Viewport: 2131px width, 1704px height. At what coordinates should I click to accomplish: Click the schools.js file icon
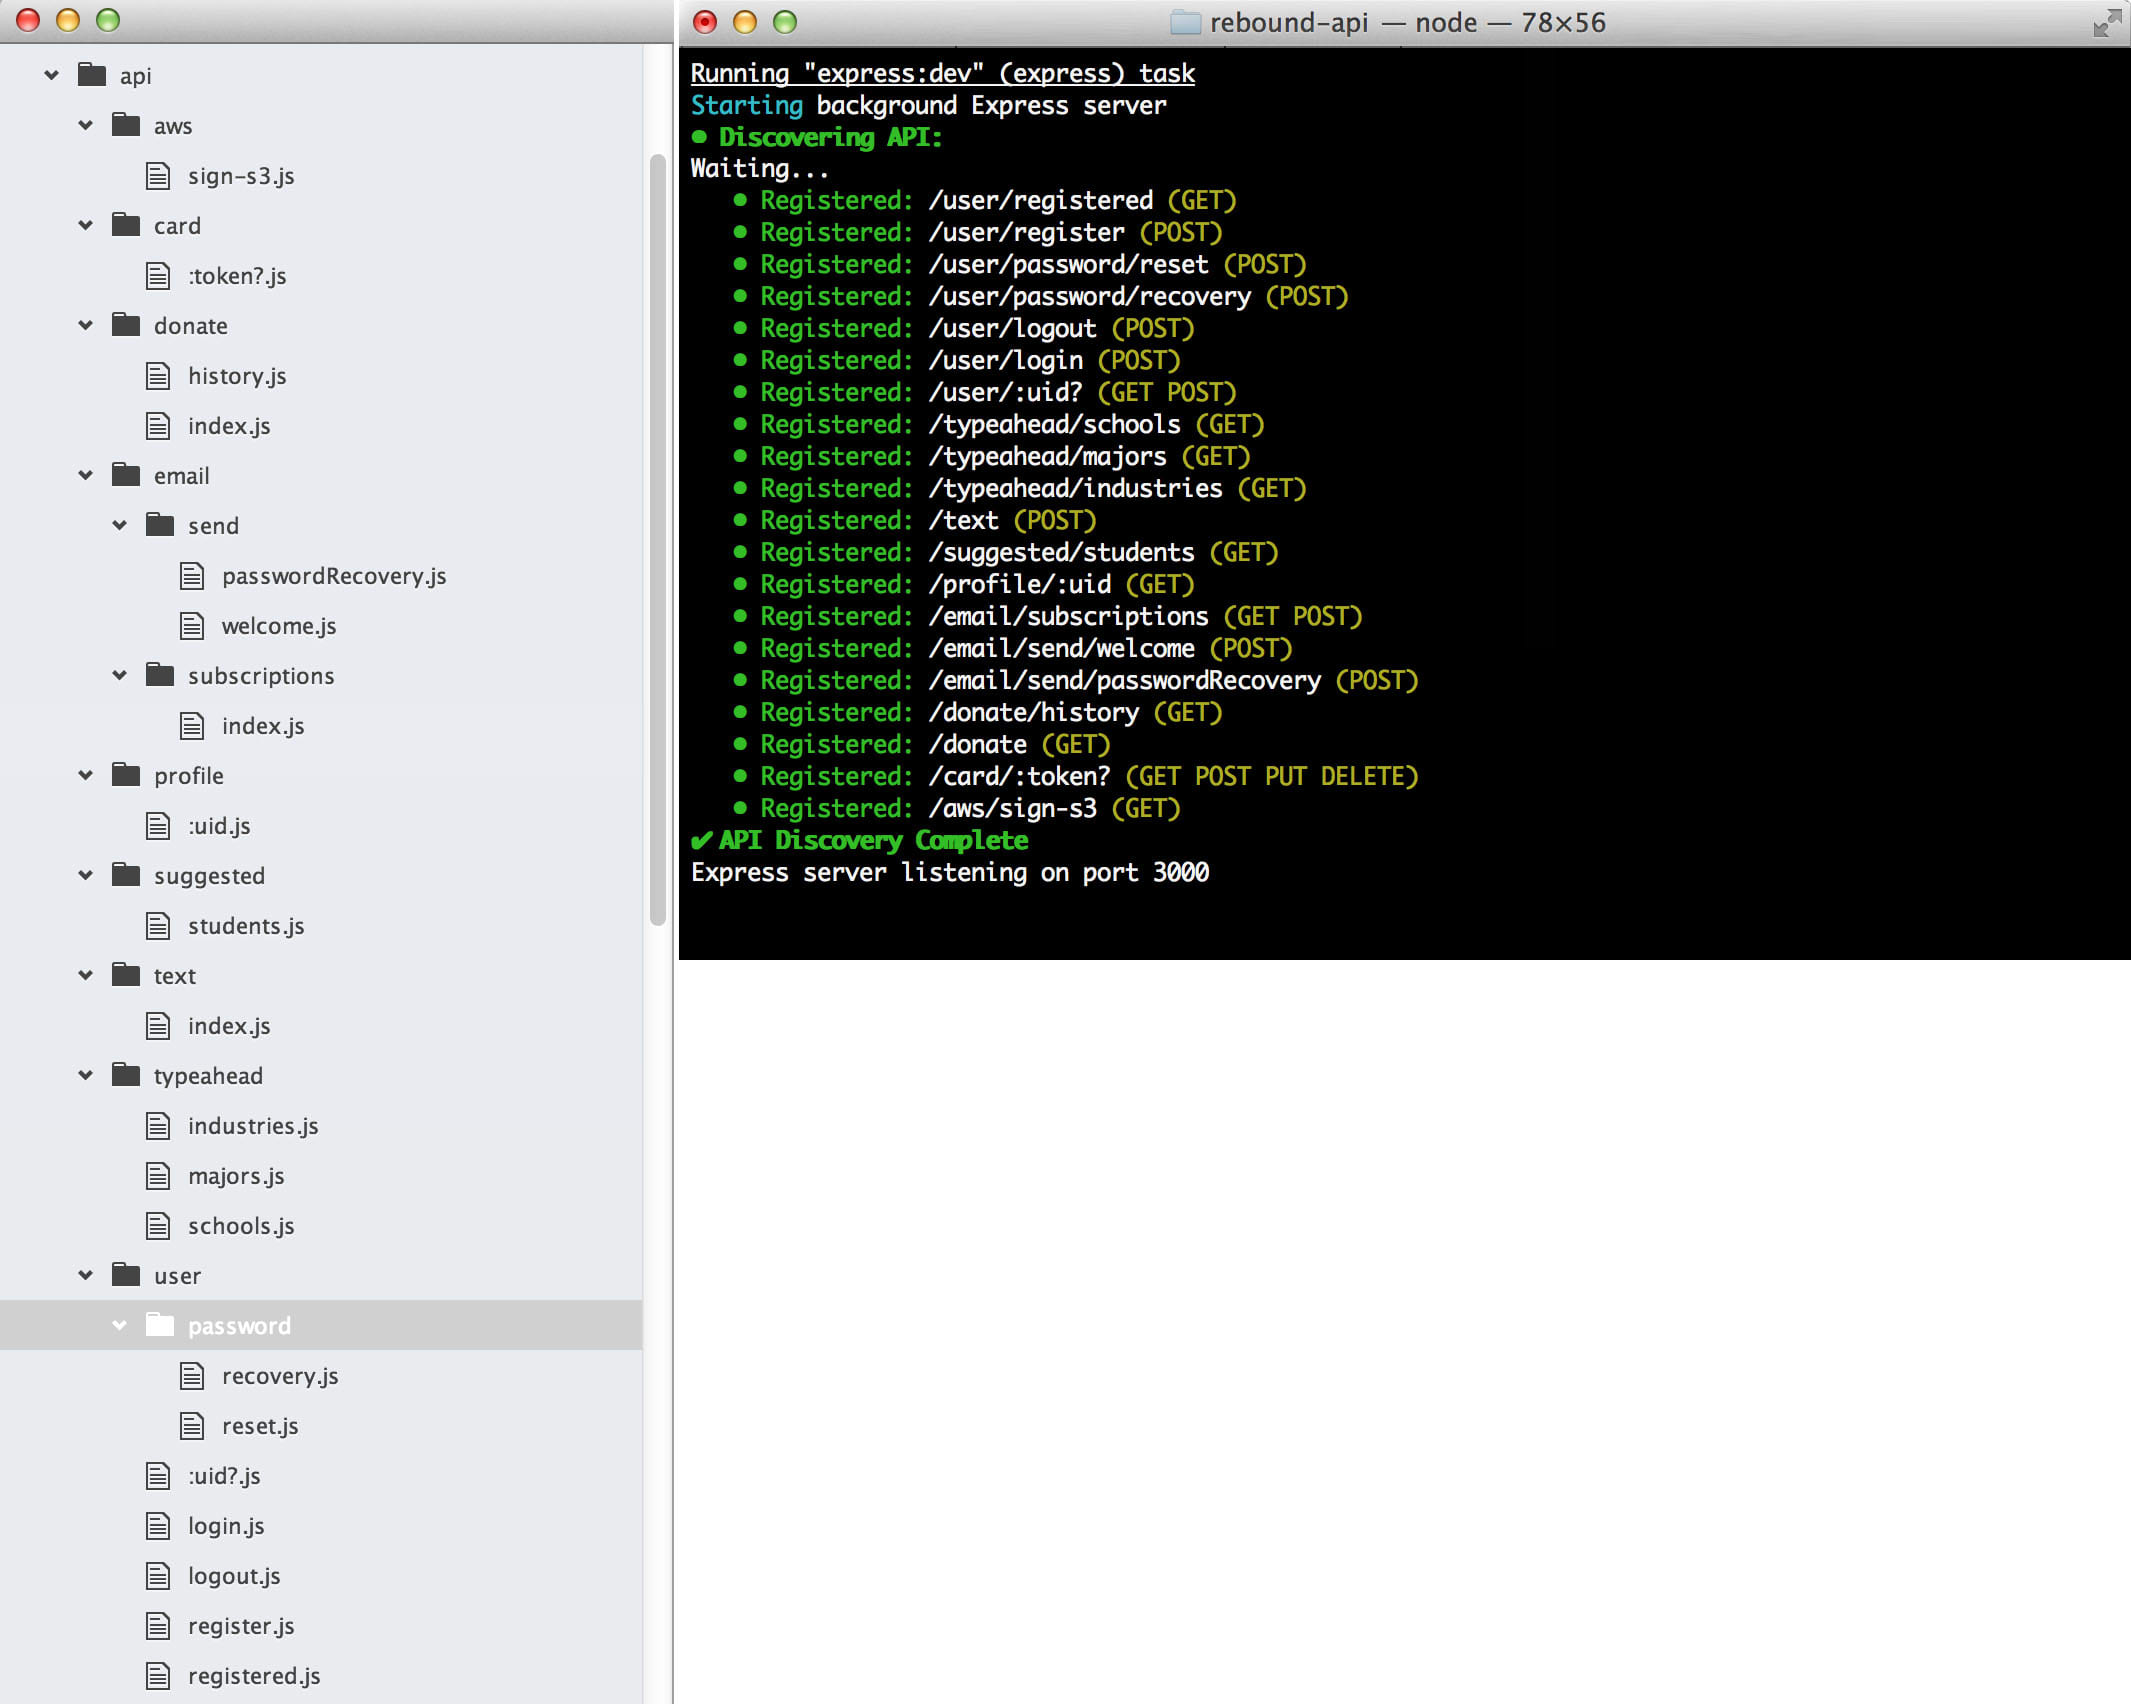tap(158, 1226)
